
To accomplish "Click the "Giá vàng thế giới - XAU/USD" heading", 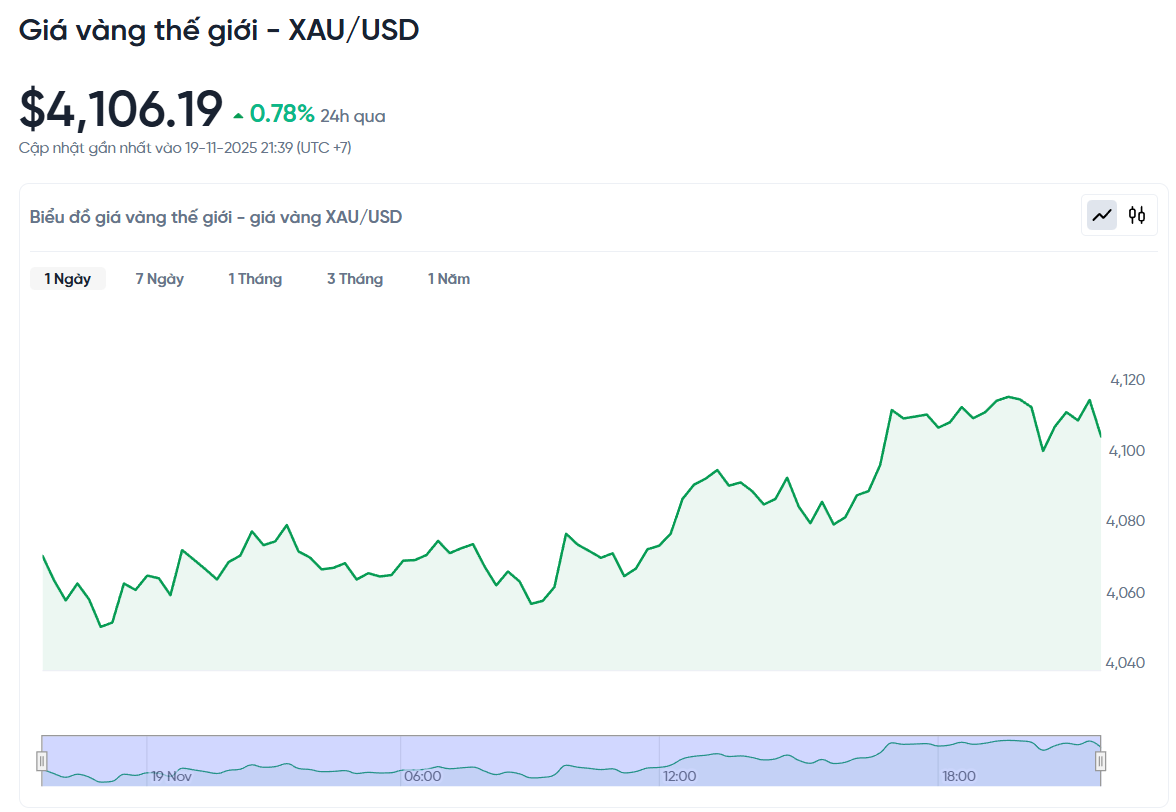I will pos(219,31).
